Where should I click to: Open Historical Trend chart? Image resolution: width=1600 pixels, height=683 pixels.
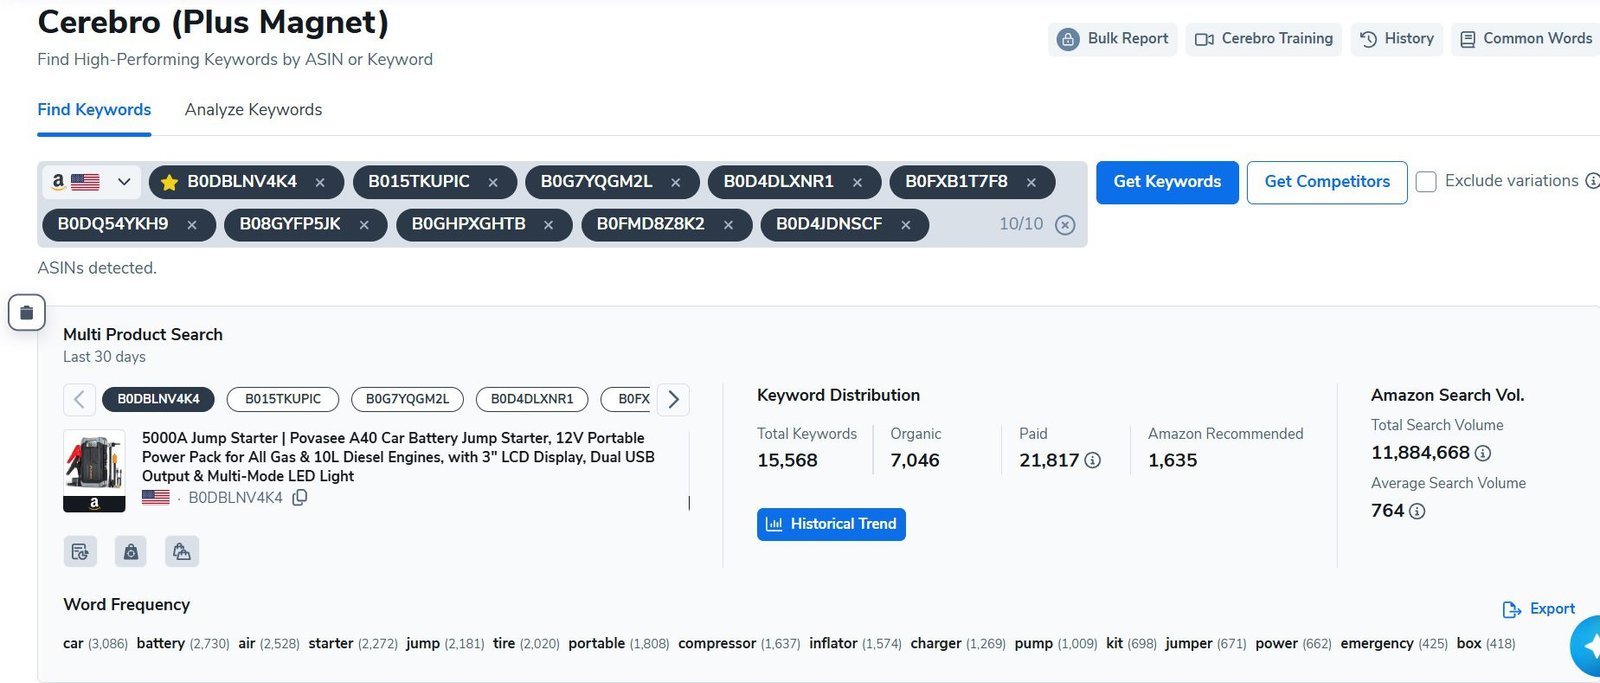tap(831, 524)
